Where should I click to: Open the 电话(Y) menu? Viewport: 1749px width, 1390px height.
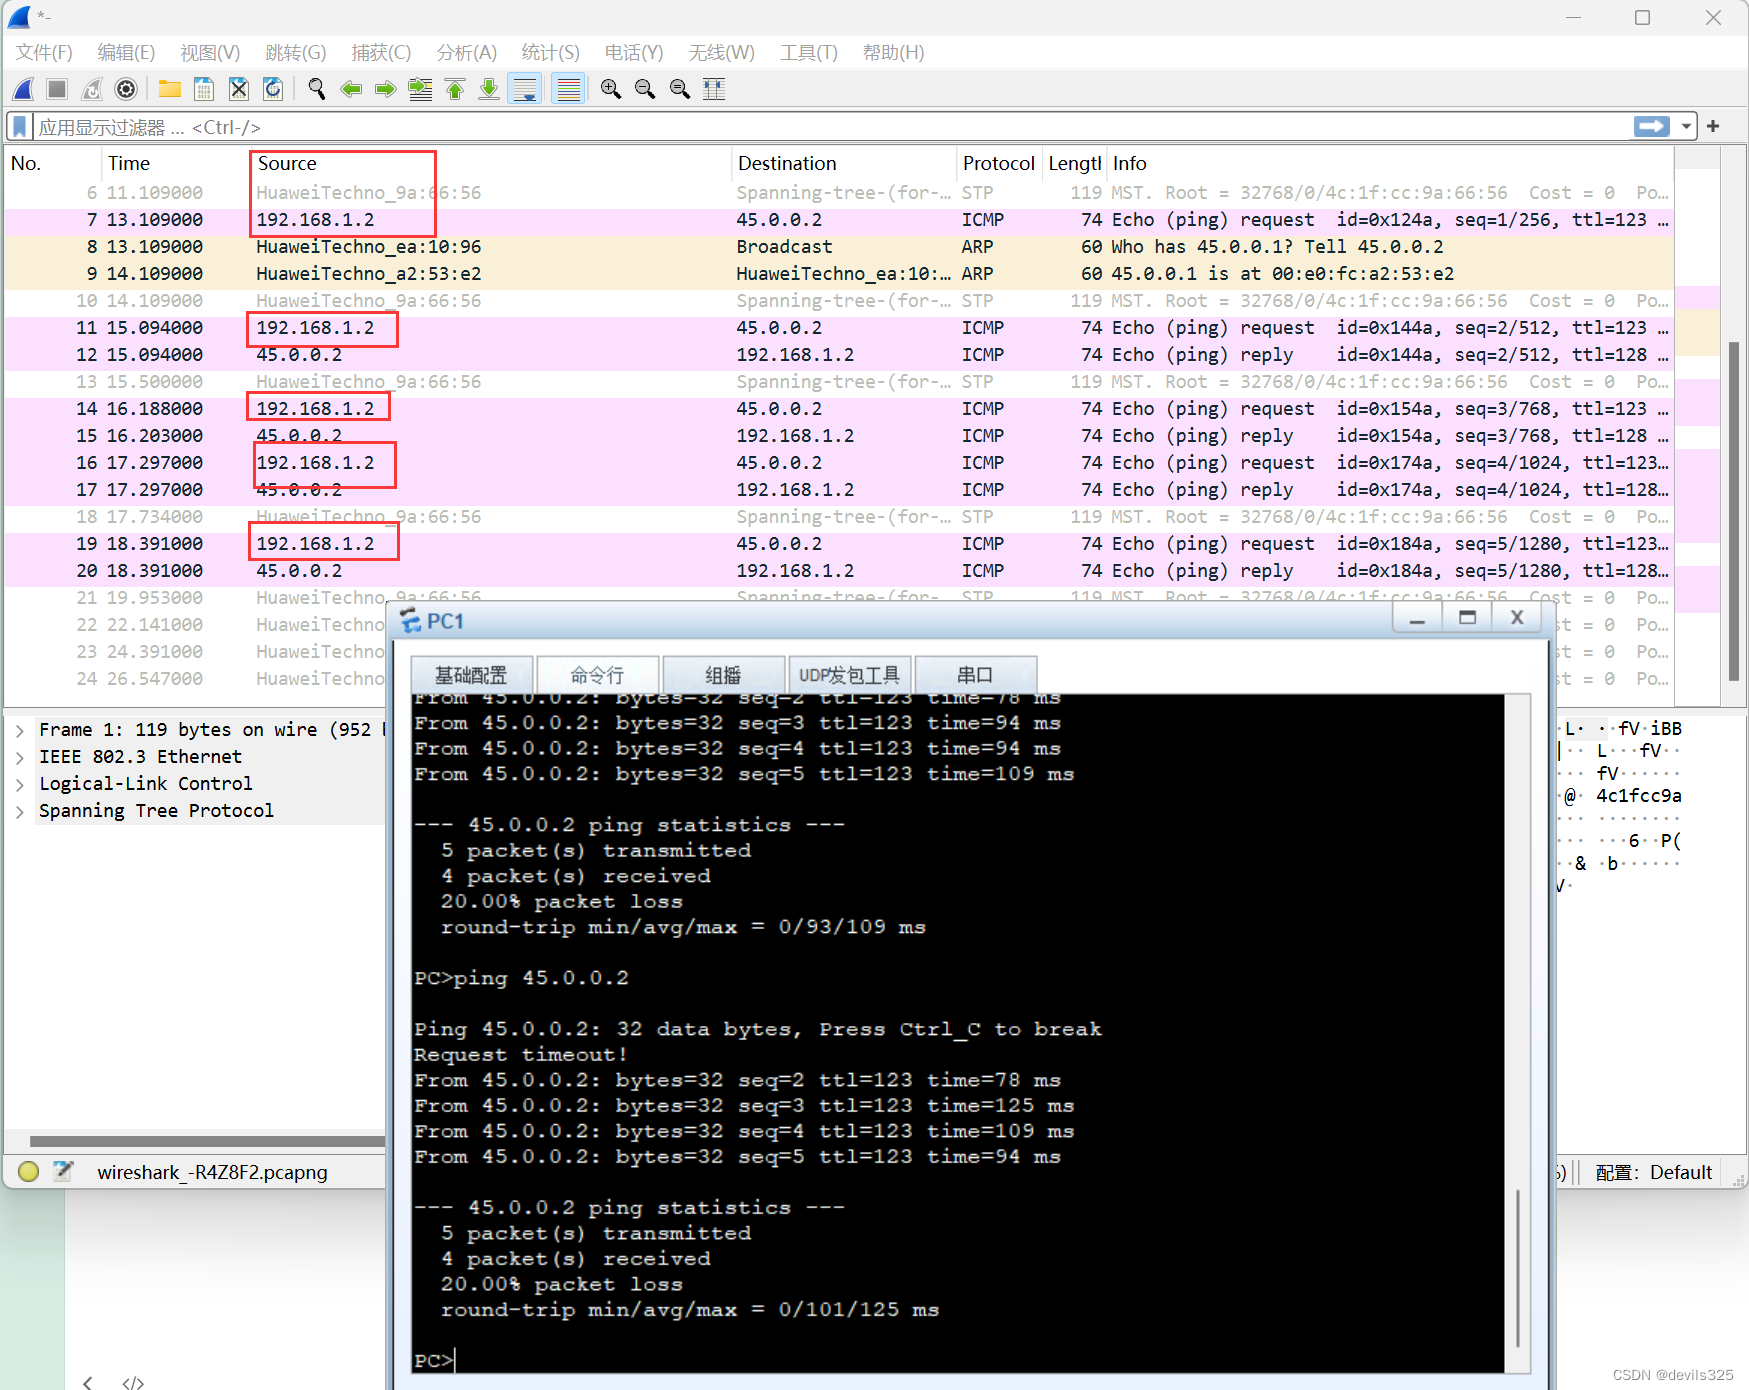[634, 52]
